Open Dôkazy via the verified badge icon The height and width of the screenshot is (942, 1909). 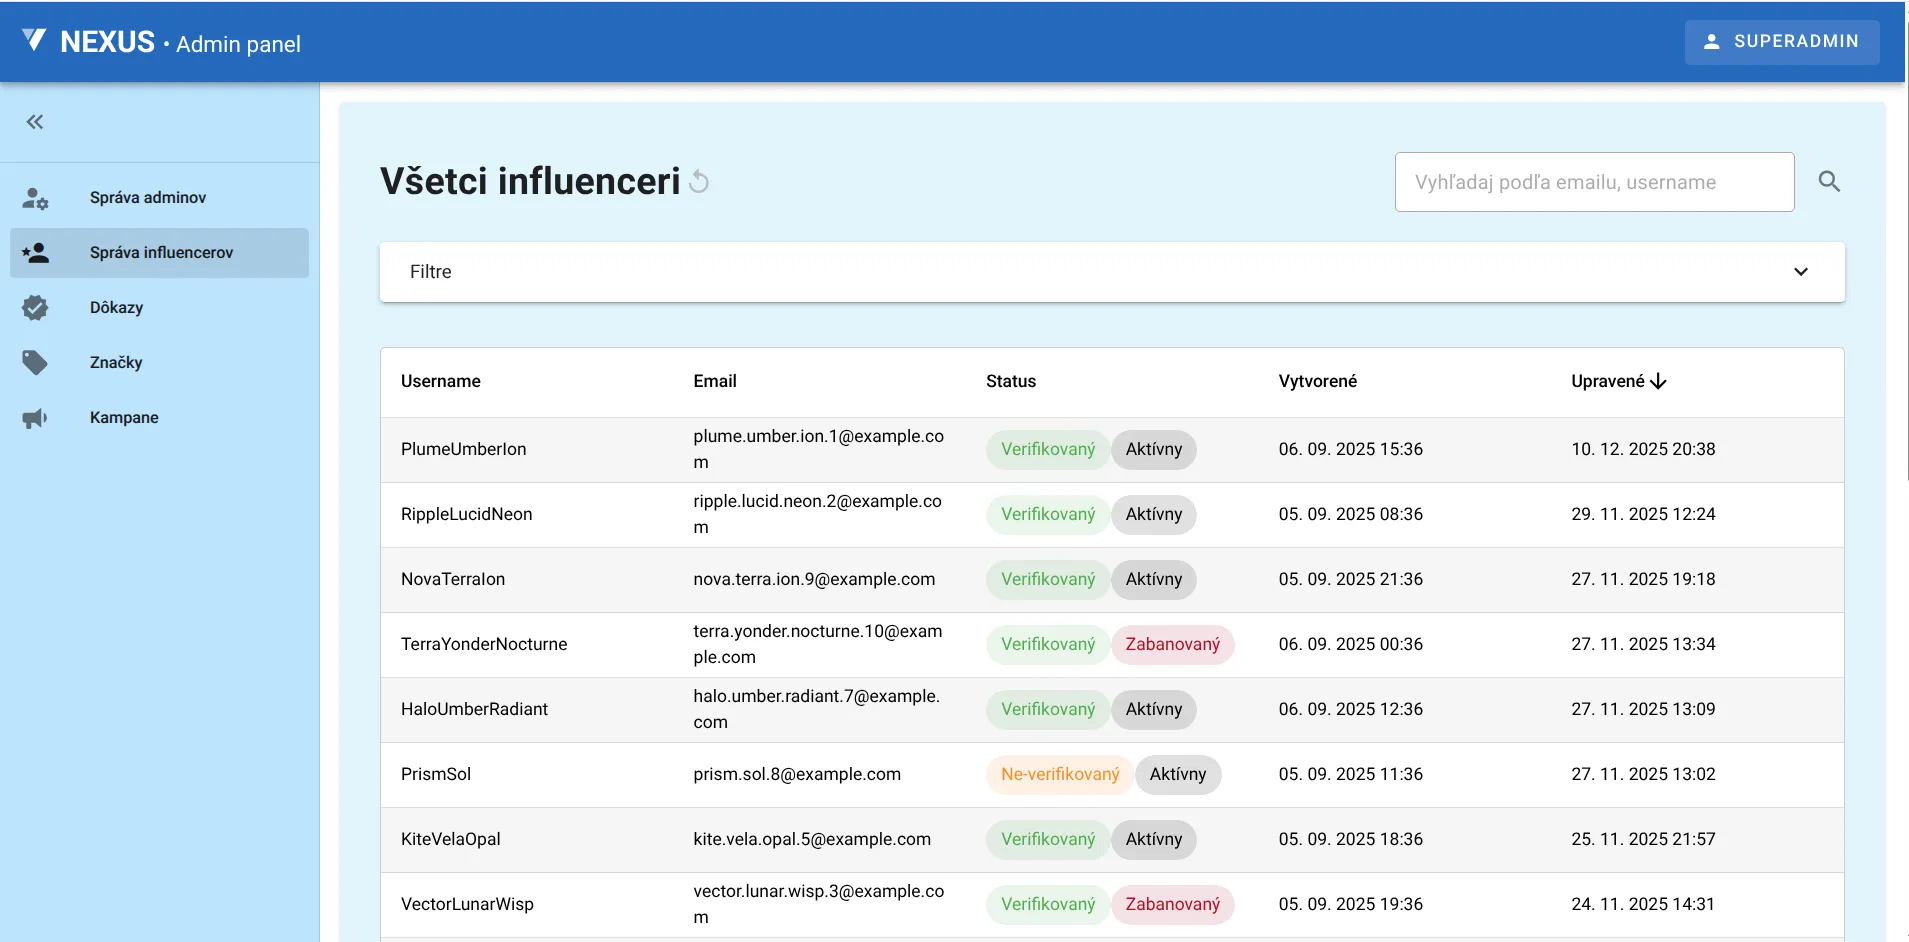(x=36, y=308)
